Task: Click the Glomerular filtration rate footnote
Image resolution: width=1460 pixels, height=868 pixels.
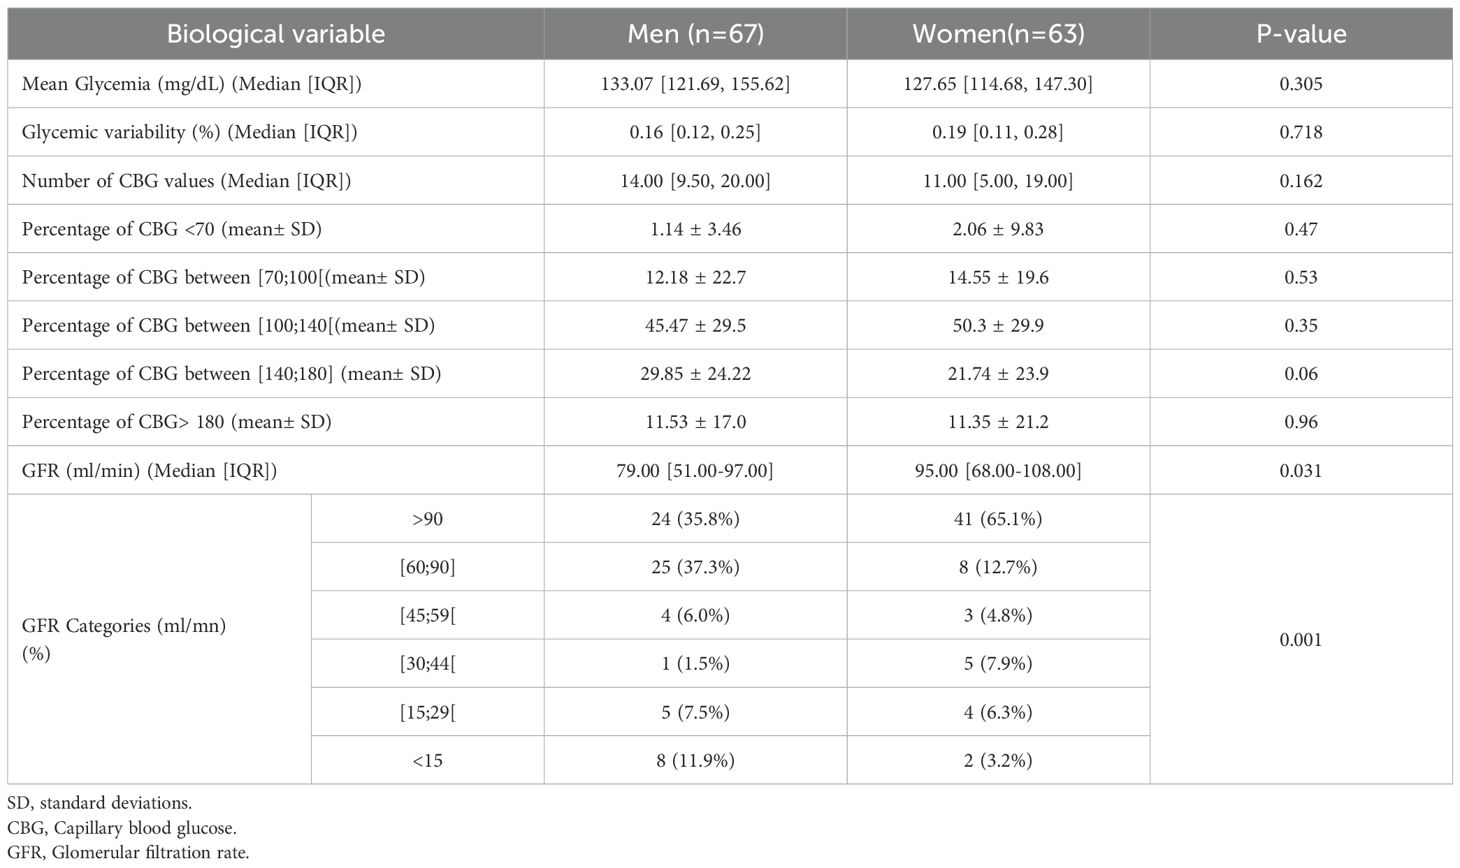Action: [128, 853]
